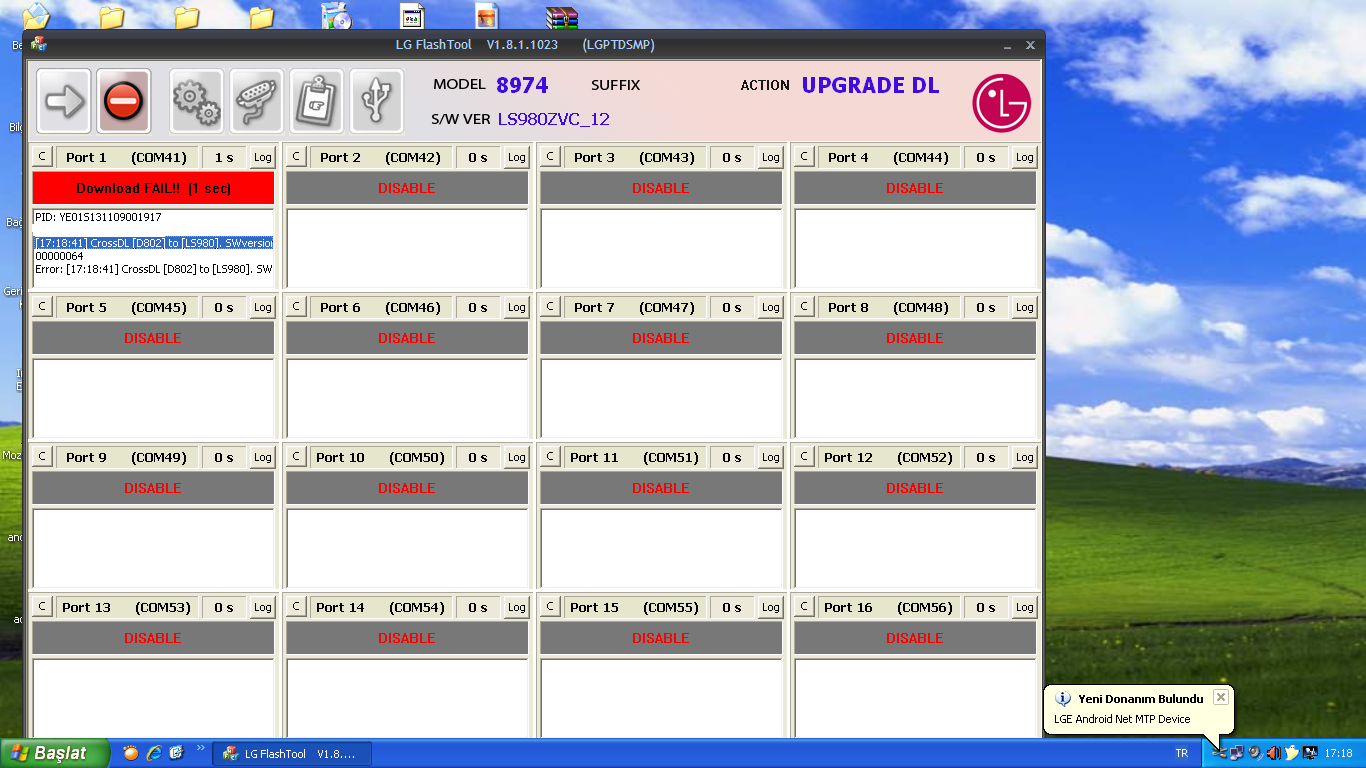1366x768 pixels.
Task: Open the Log for Port 2
Action: tap(516, 157)
